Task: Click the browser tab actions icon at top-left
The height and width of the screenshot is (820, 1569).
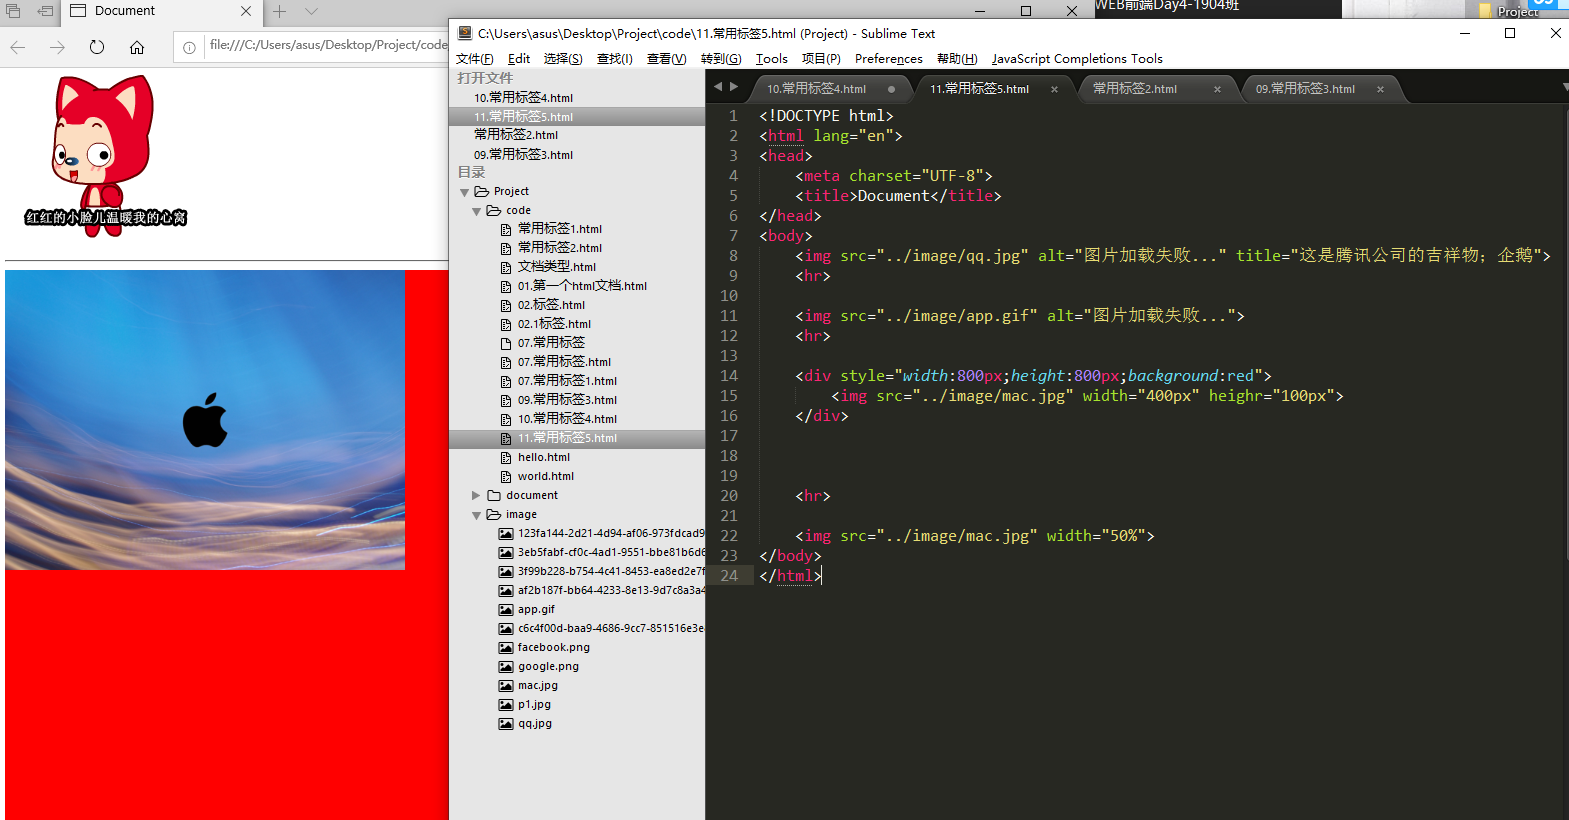Action: (x=13, y=11)
